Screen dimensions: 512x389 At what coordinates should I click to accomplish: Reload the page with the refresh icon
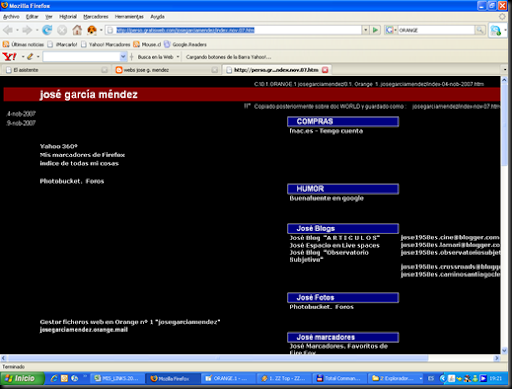click(47, 30)
